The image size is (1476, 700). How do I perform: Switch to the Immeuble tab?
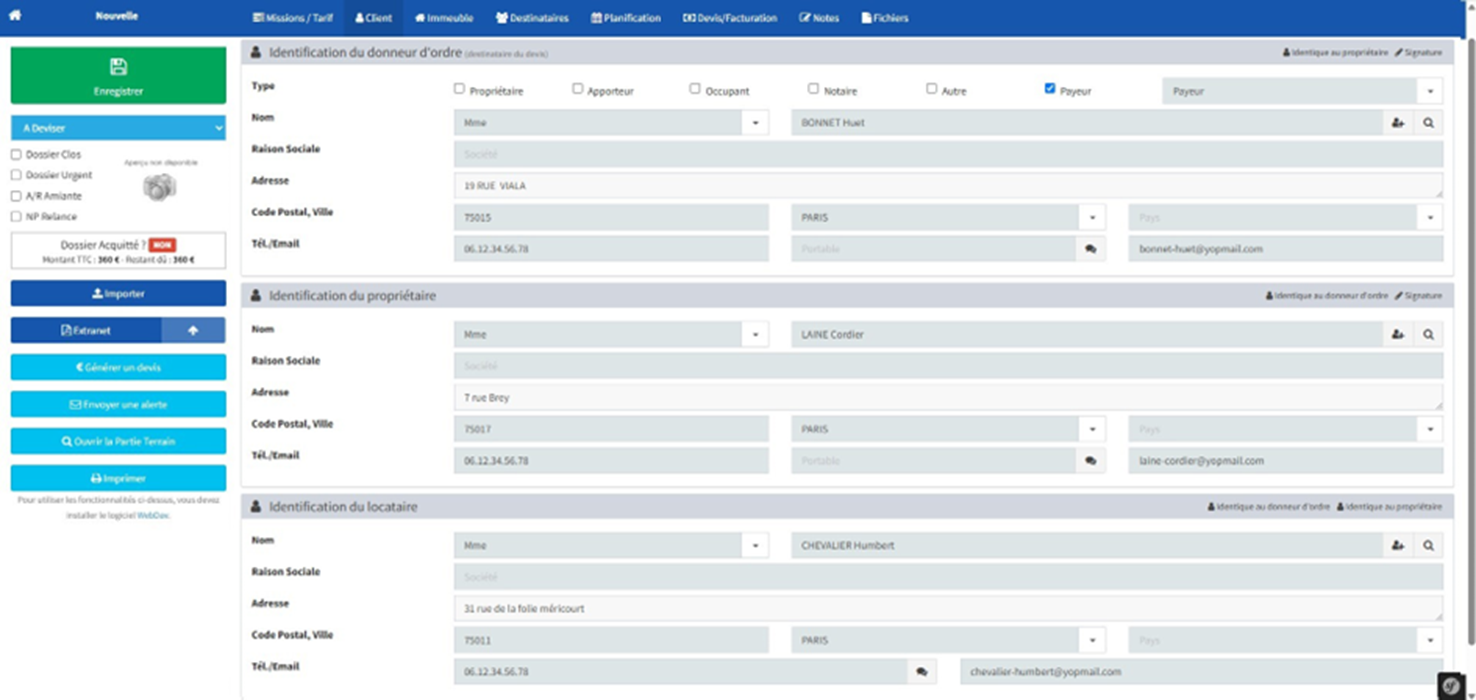444,18
